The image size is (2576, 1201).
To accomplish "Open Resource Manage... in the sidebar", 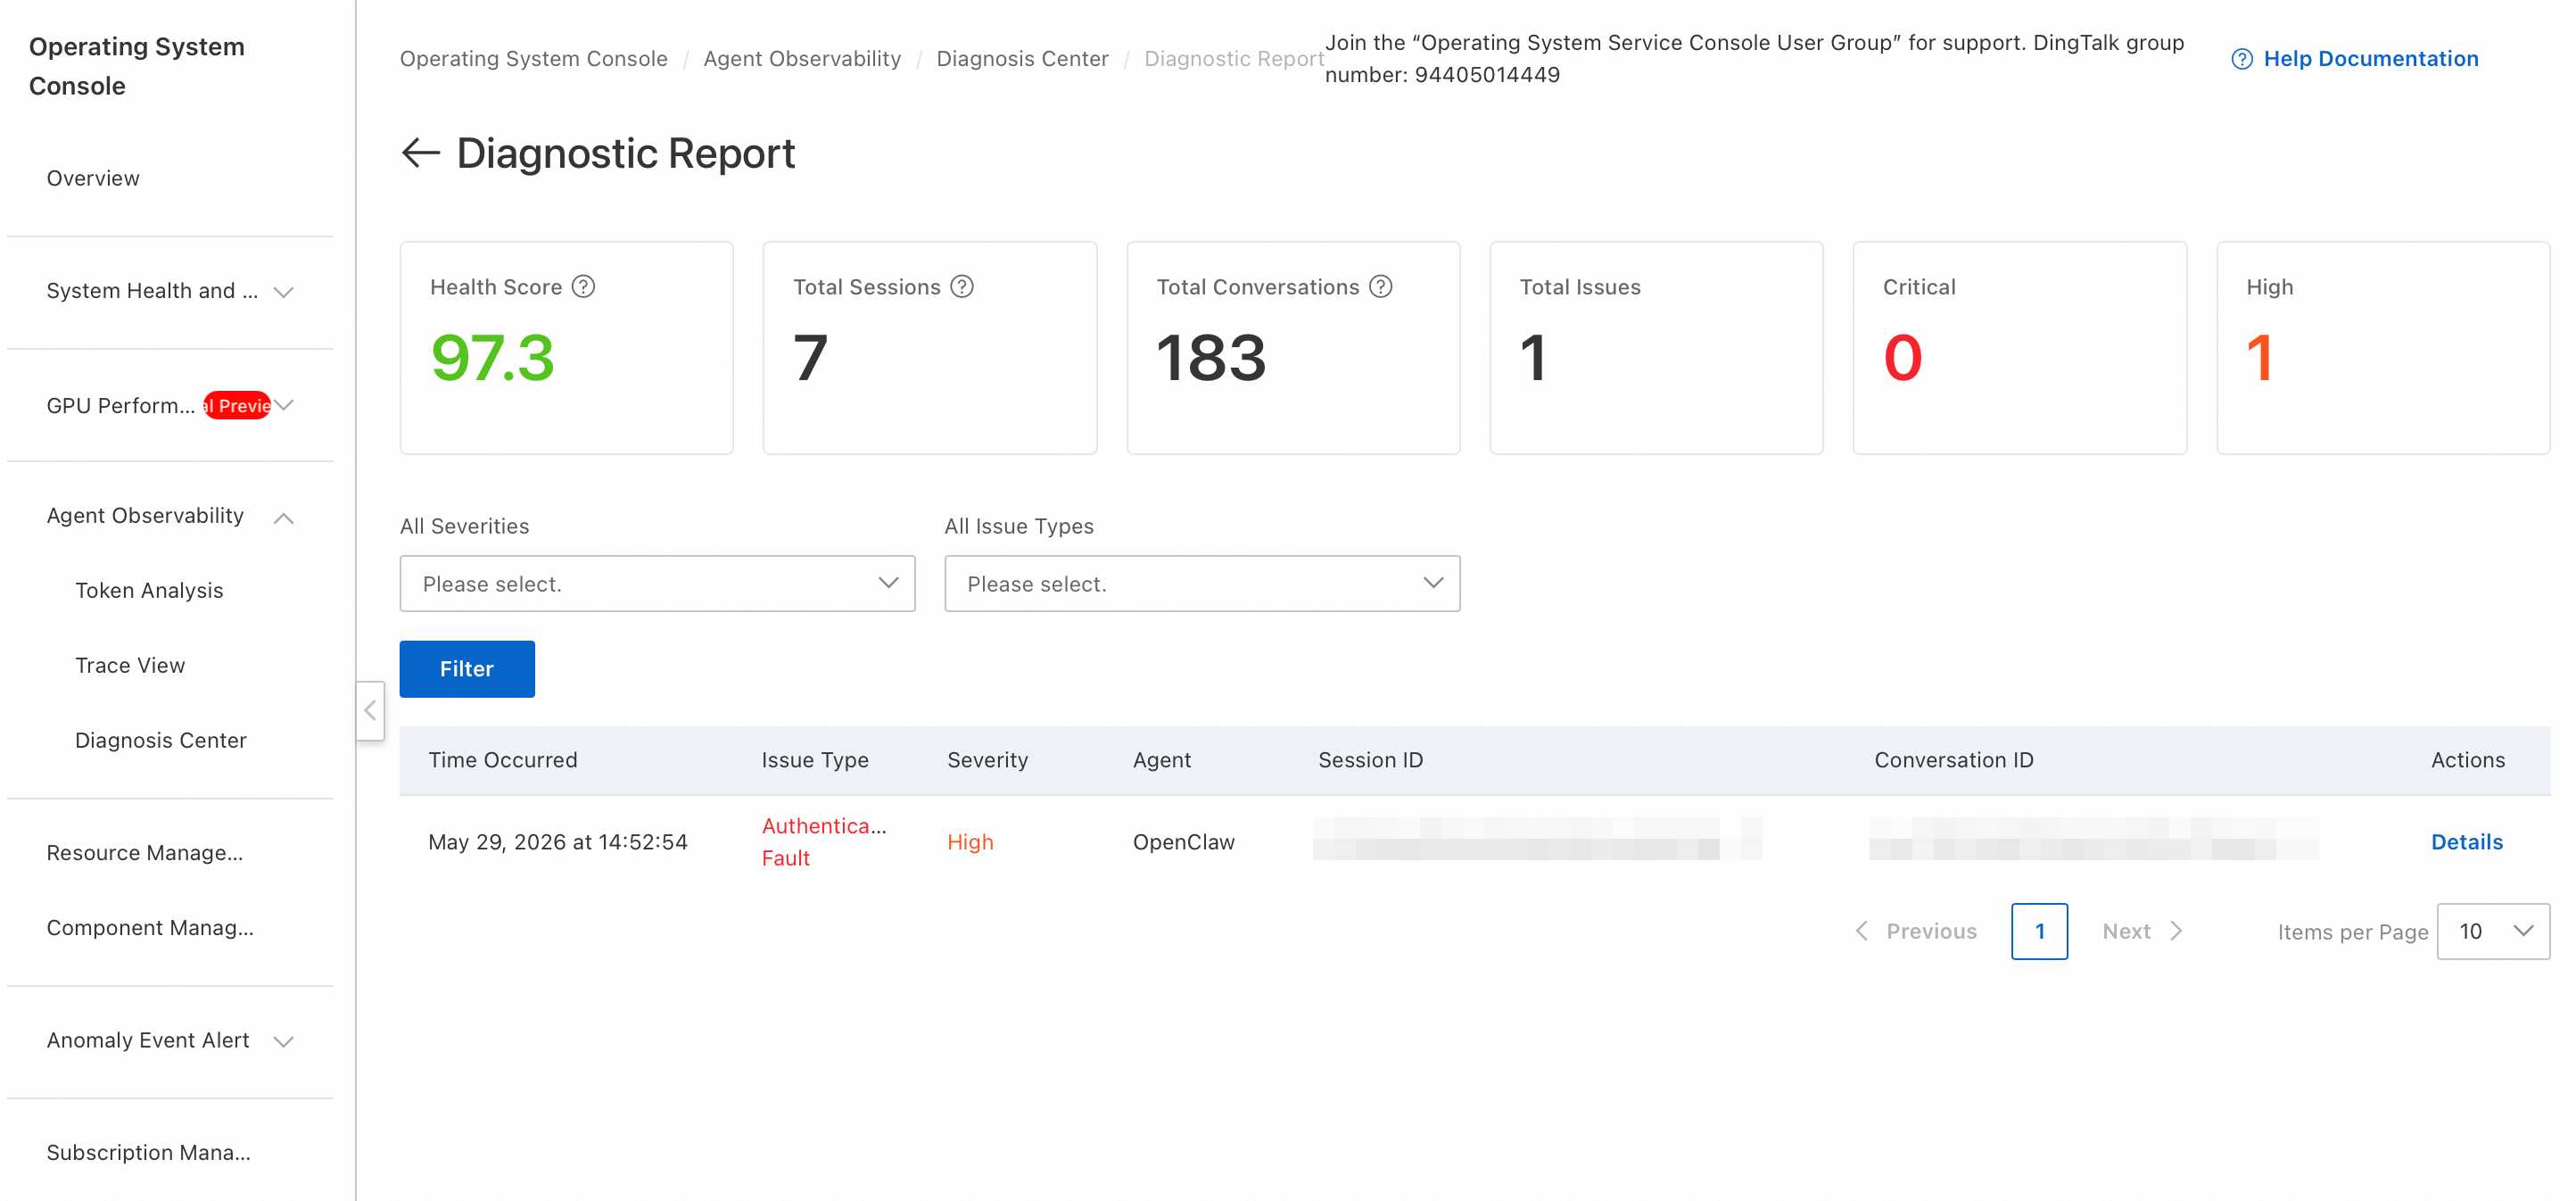I will tap(145, 853).
